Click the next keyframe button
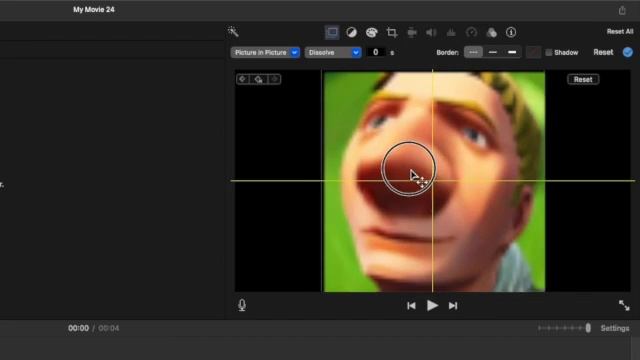This screenshot has height=360, width=640. [x=275, y=79]
